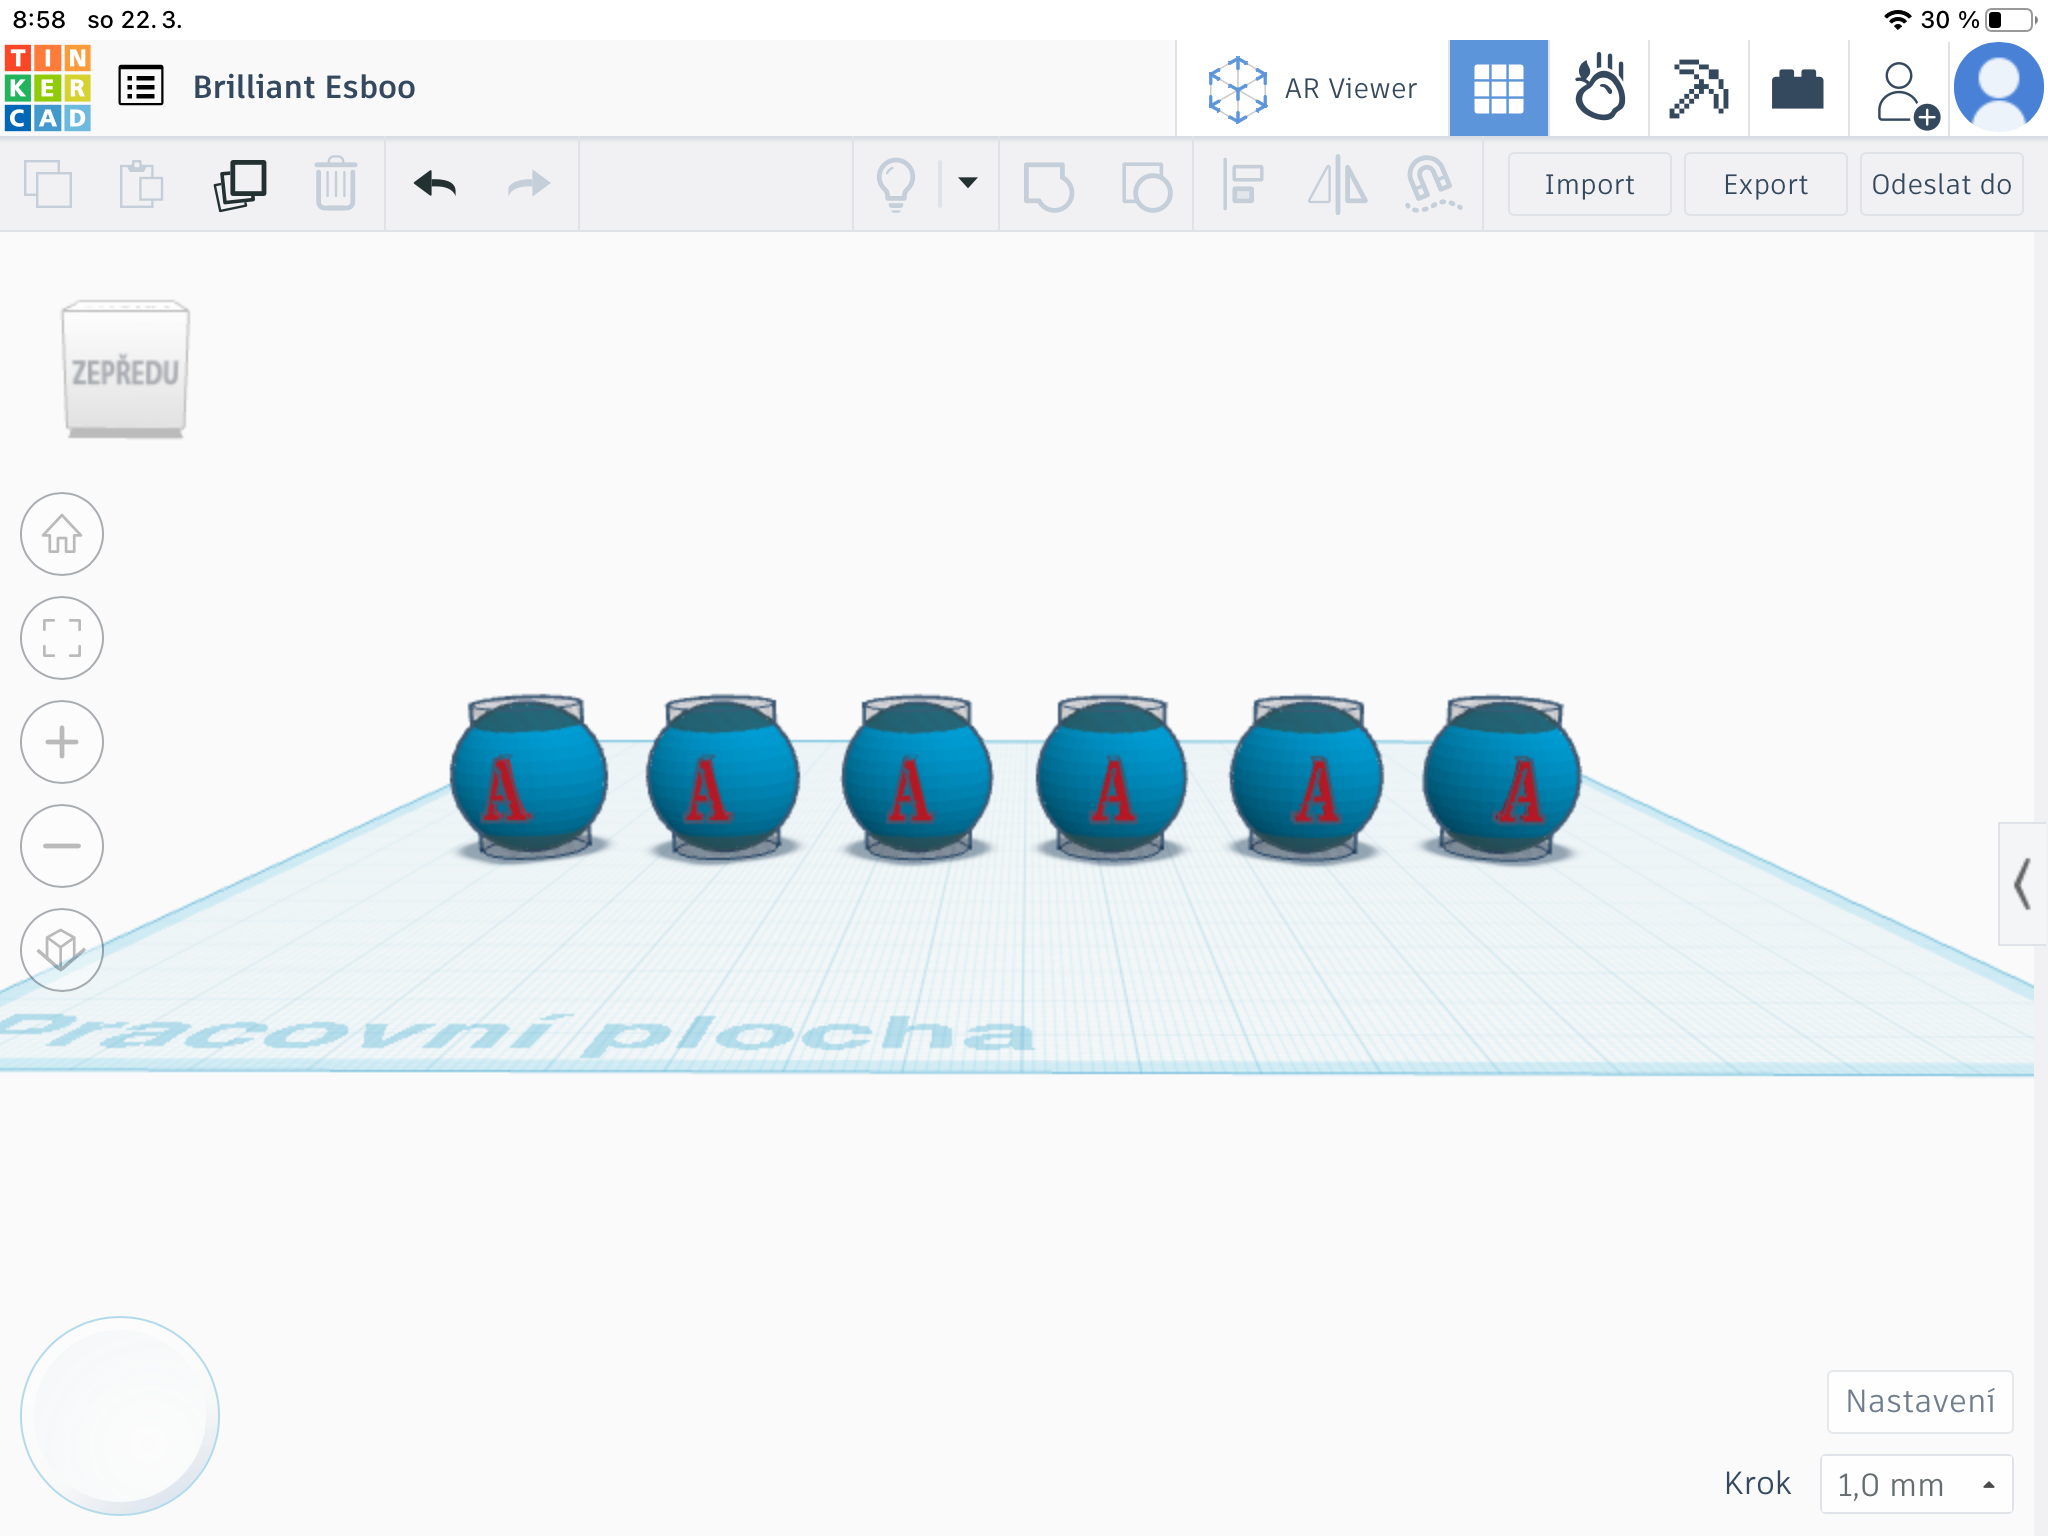The image size is (2048, 1536).
Task: Redo the last action
Action: 528,184
